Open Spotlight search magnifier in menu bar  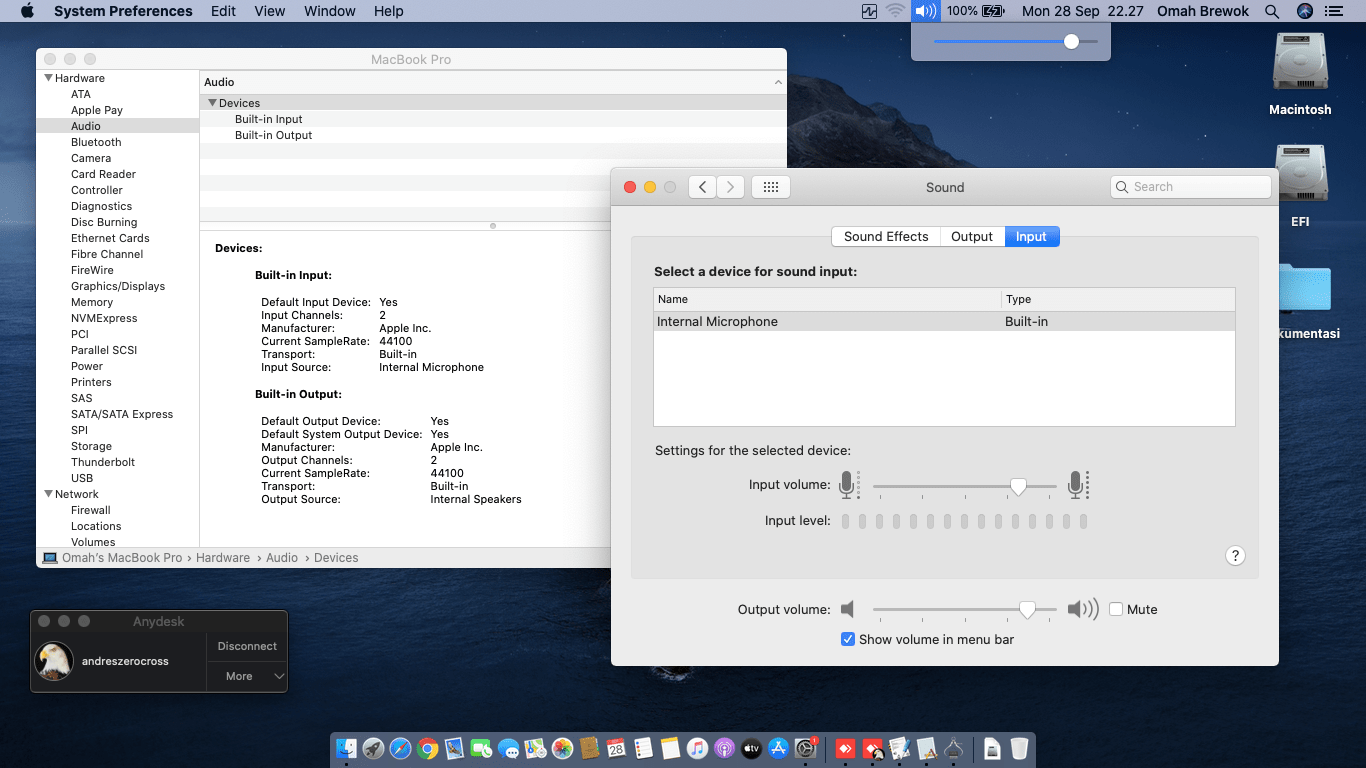coord(1272,11)
